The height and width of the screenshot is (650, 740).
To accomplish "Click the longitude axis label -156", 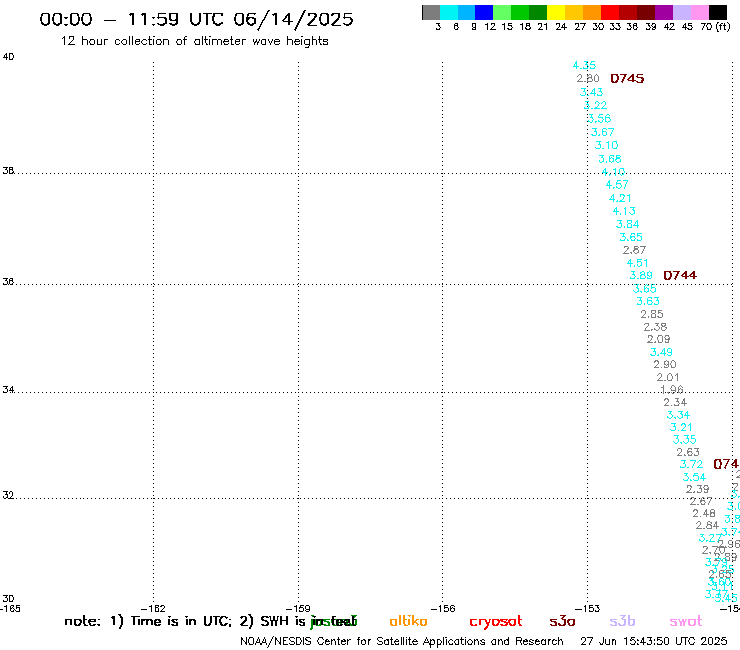I will coord(443,608).
